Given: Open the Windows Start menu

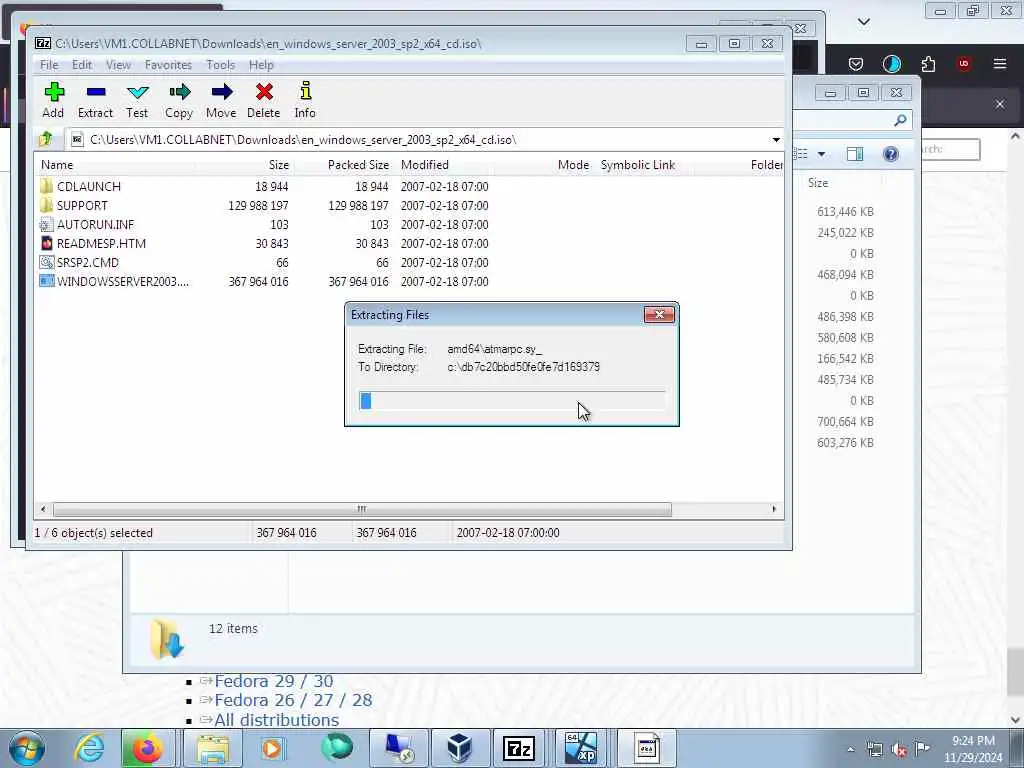Looking at the screenshot, I should pyautogui.click(x=27, y=748).
